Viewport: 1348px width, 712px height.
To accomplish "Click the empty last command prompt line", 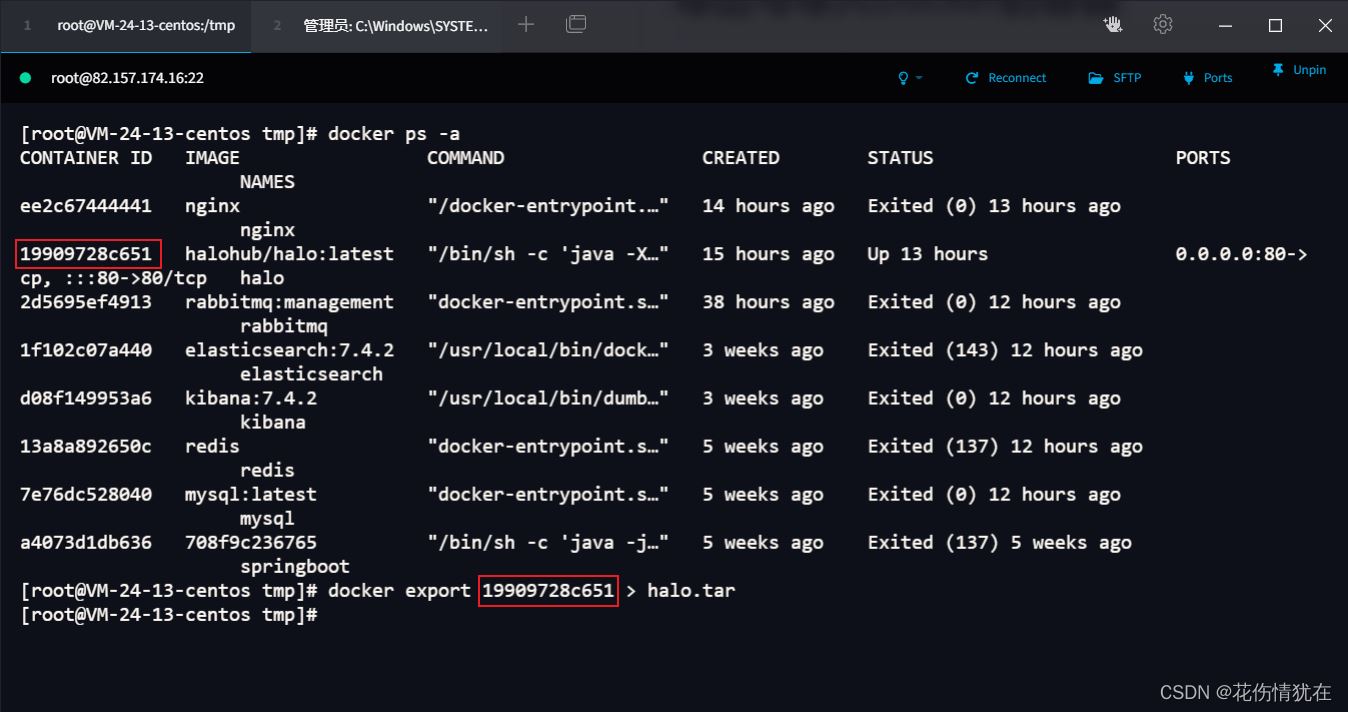I will click(169, 614).
